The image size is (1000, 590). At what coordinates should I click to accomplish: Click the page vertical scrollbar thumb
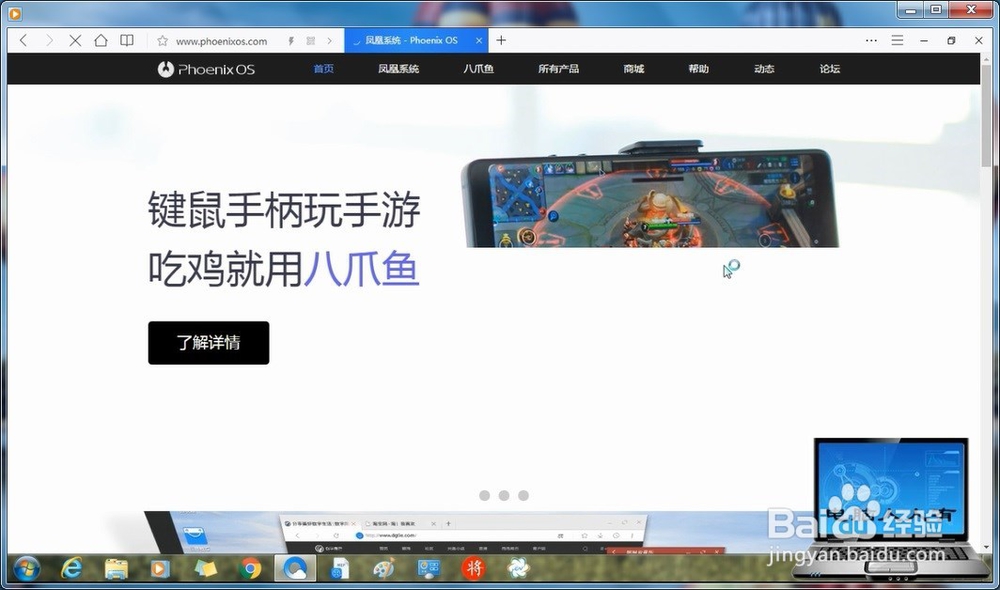(x=986, y=115)
